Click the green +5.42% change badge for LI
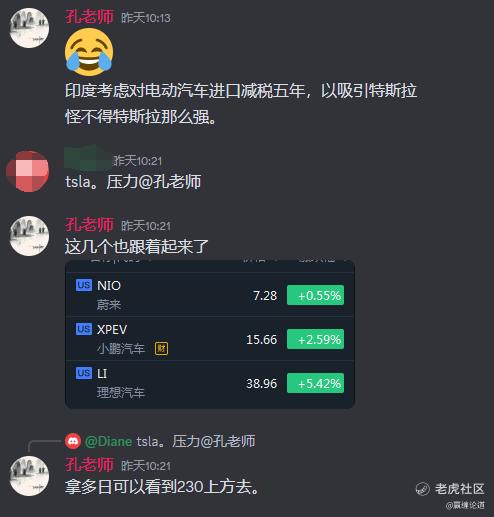 315,383
